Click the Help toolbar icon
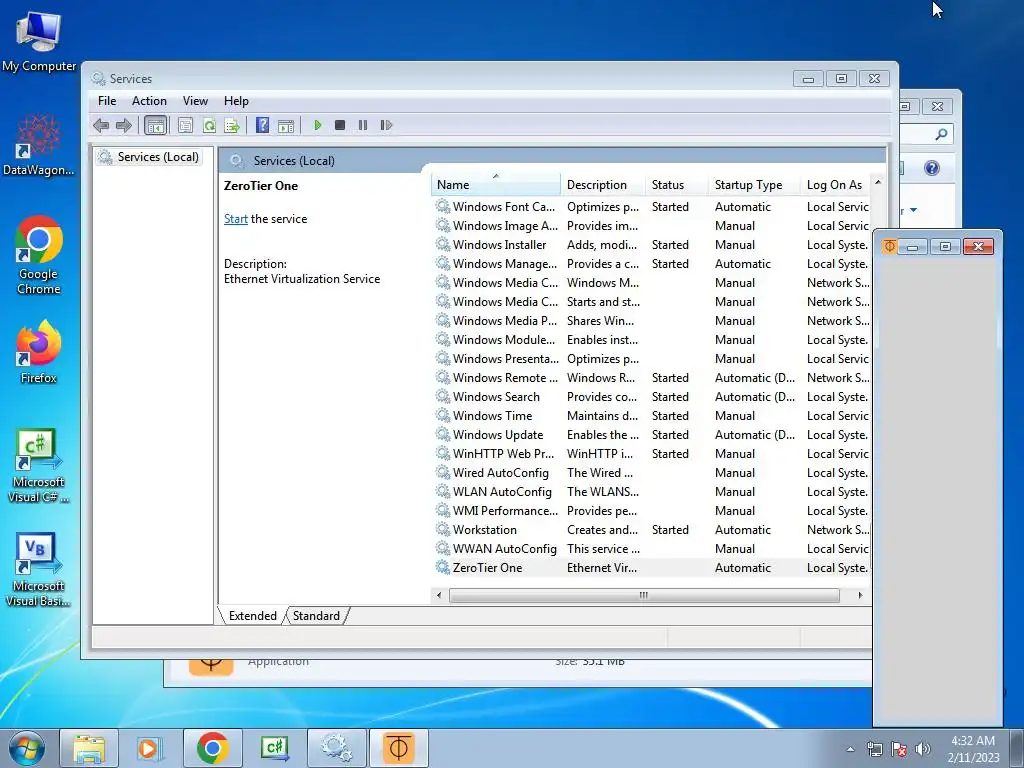 (263, 125)
